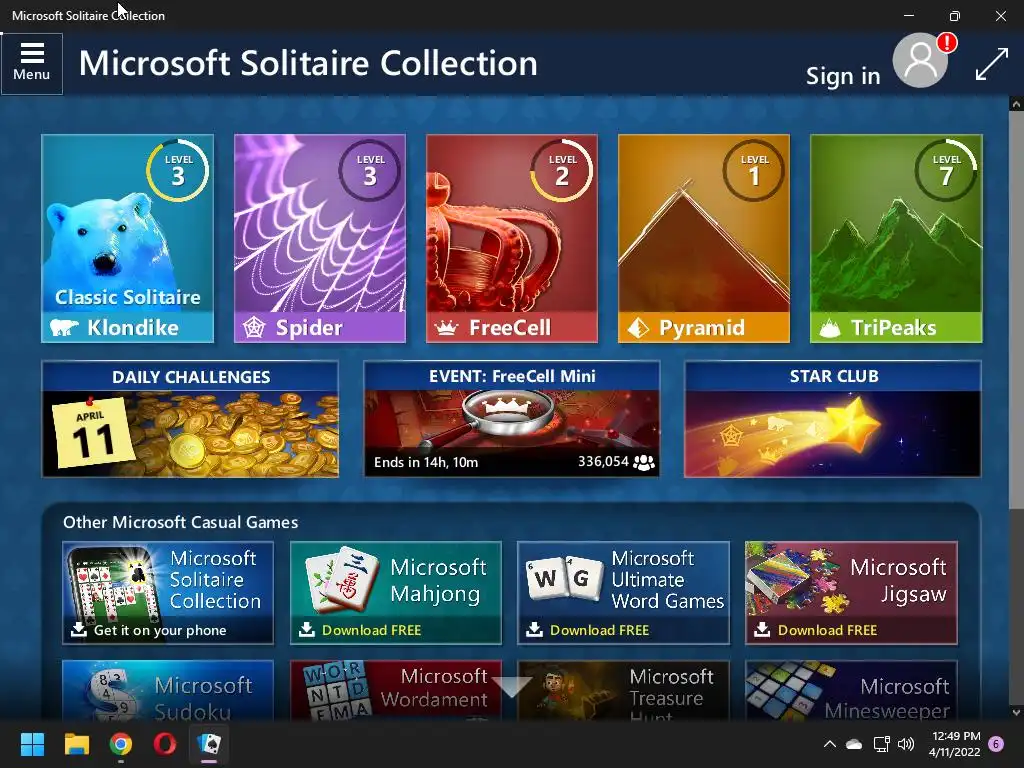
Task: Click 'Other Microsoft Casual Games' heading
Action: pyautogui.click(x=180, y=522)
